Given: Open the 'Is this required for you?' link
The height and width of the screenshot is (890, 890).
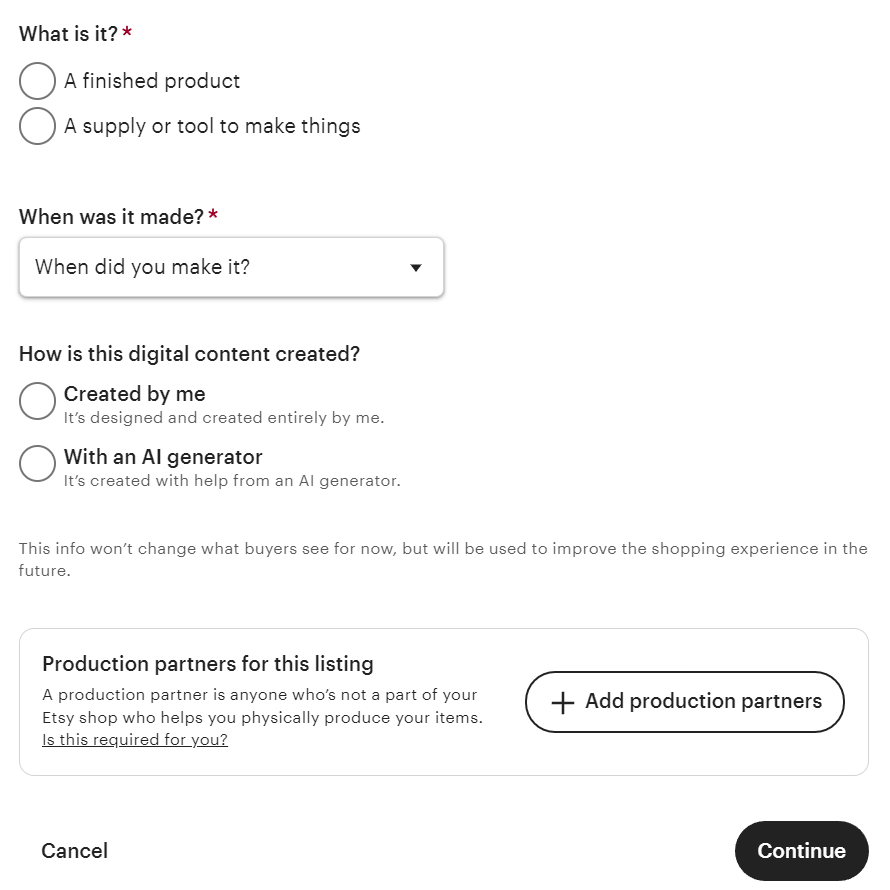Looking at the screenshot, I should [134, 739].
